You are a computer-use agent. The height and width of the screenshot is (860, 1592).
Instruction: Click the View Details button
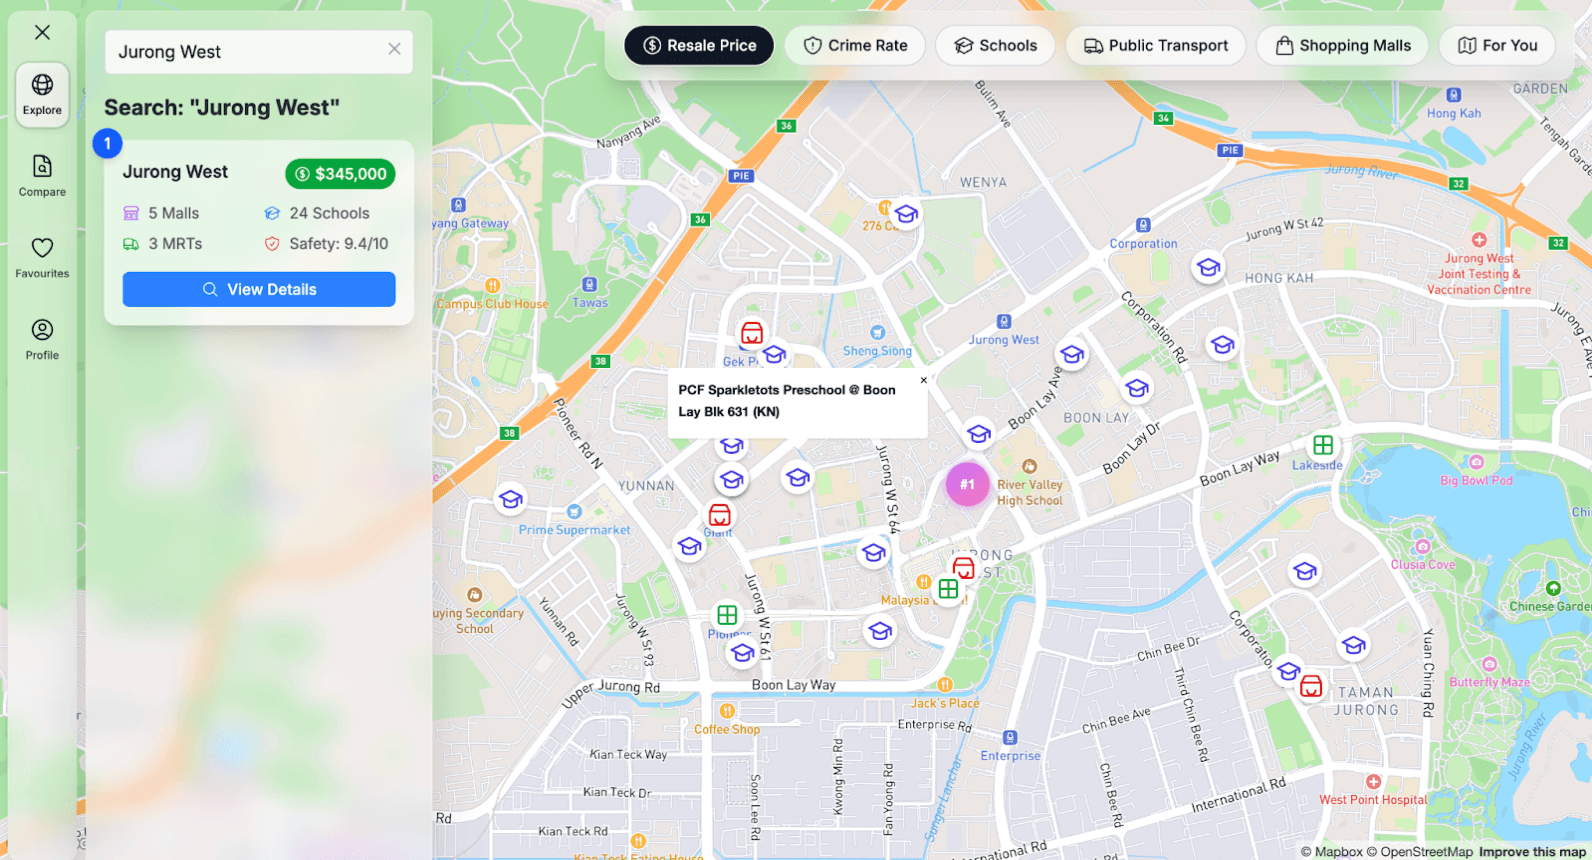coord(259,289)
